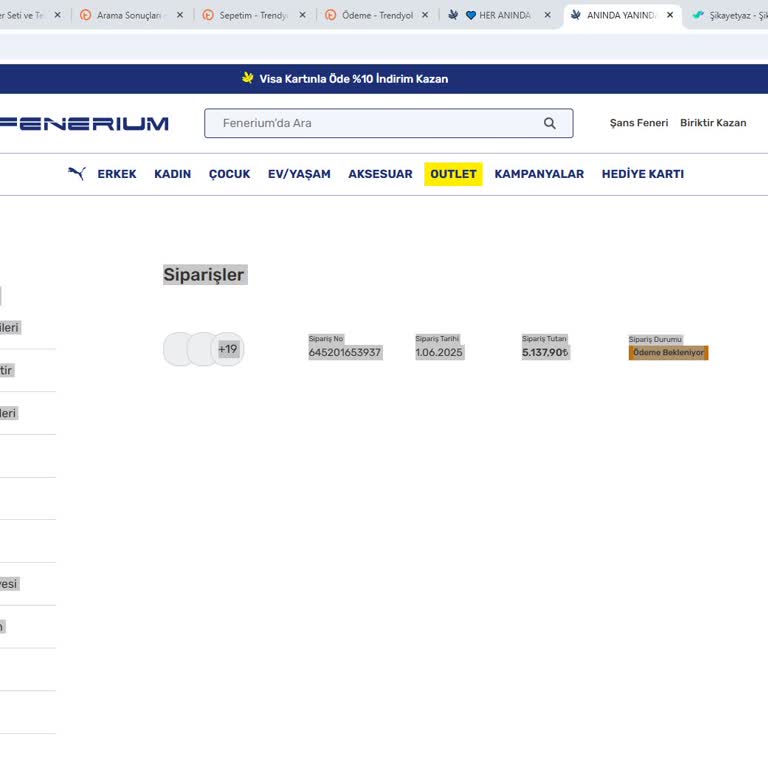Click the Sipariş Tutarı label
This screenshot has width=768, height=768.
point(544,338)
